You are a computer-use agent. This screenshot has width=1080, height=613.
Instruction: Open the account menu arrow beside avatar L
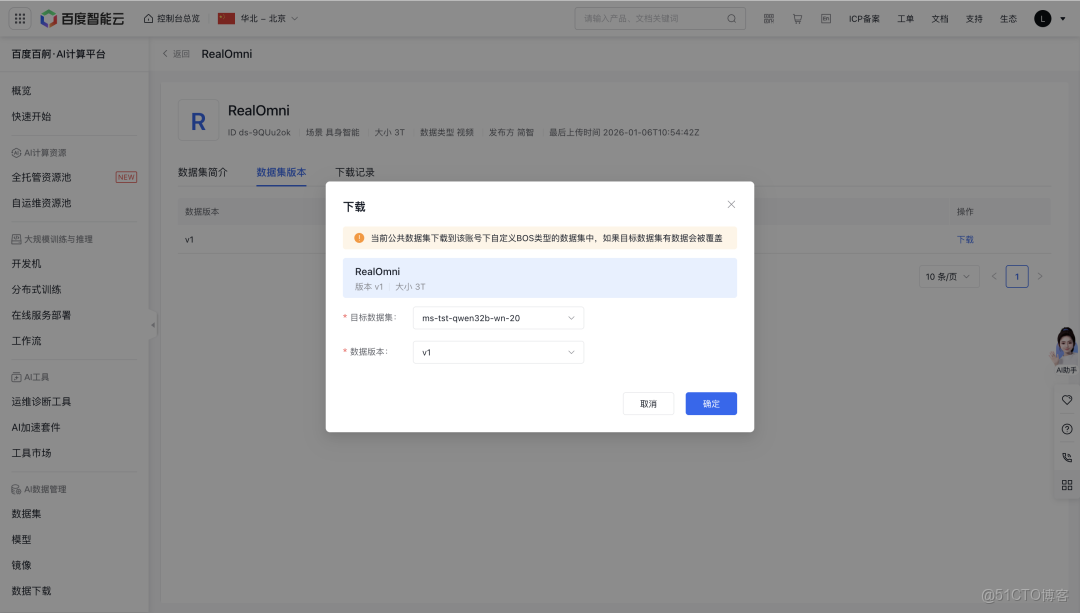(1061, 17)
